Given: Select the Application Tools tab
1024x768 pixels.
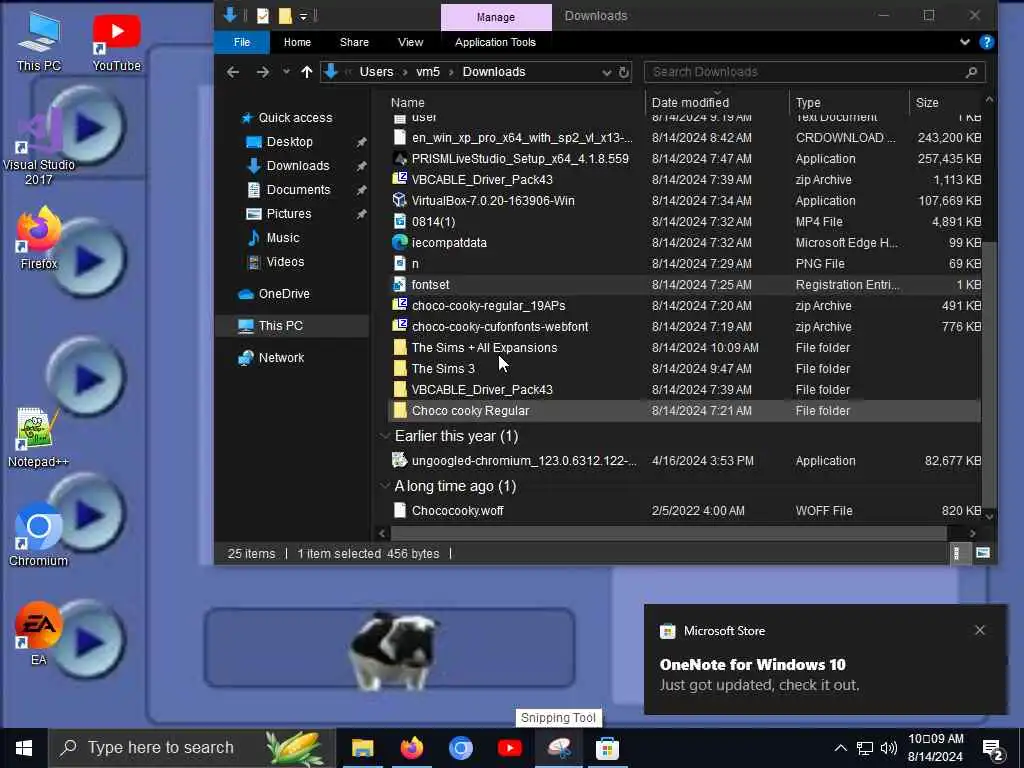Looking at the screenshot, I should point(495,42).
